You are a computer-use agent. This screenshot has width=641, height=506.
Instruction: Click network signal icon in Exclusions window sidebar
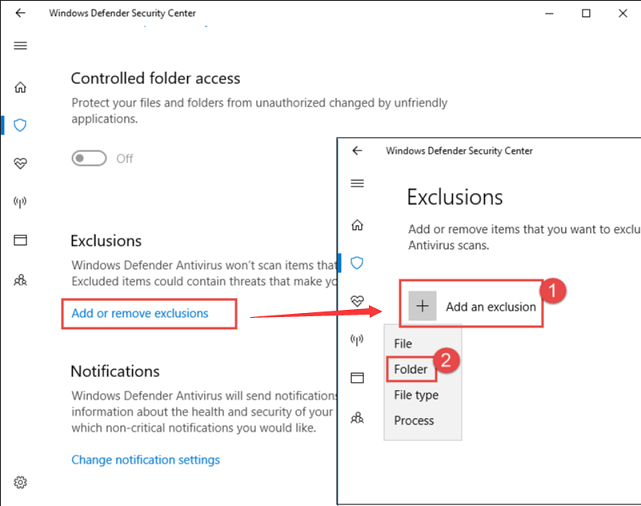(357, 339)
